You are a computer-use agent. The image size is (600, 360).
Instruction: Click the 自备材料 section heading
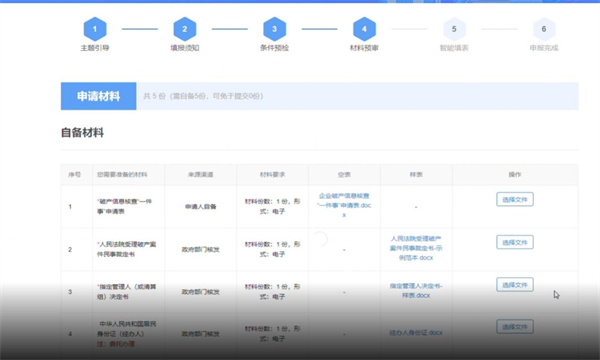coord(82,133)
